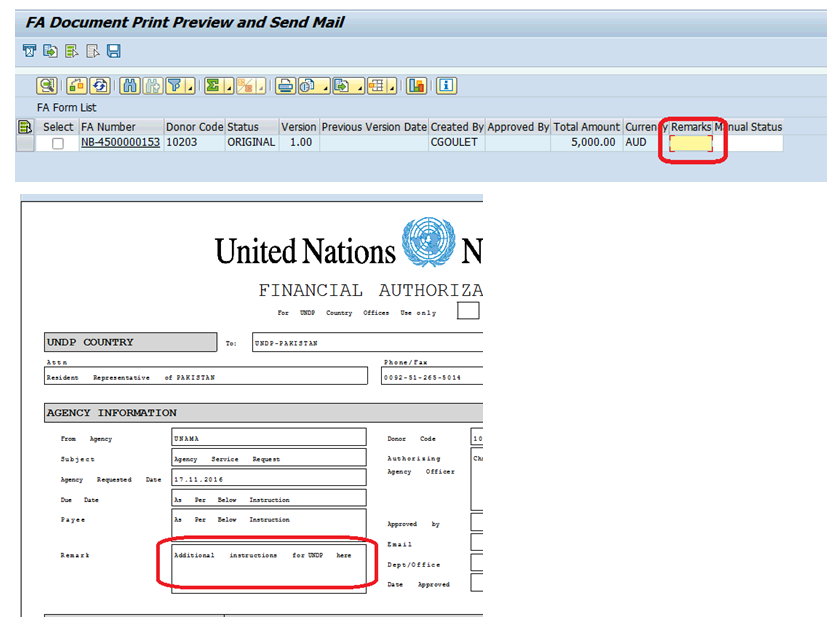
Task: Check the UNDP Country Offices Use only box
Action: tap(468, 310)
